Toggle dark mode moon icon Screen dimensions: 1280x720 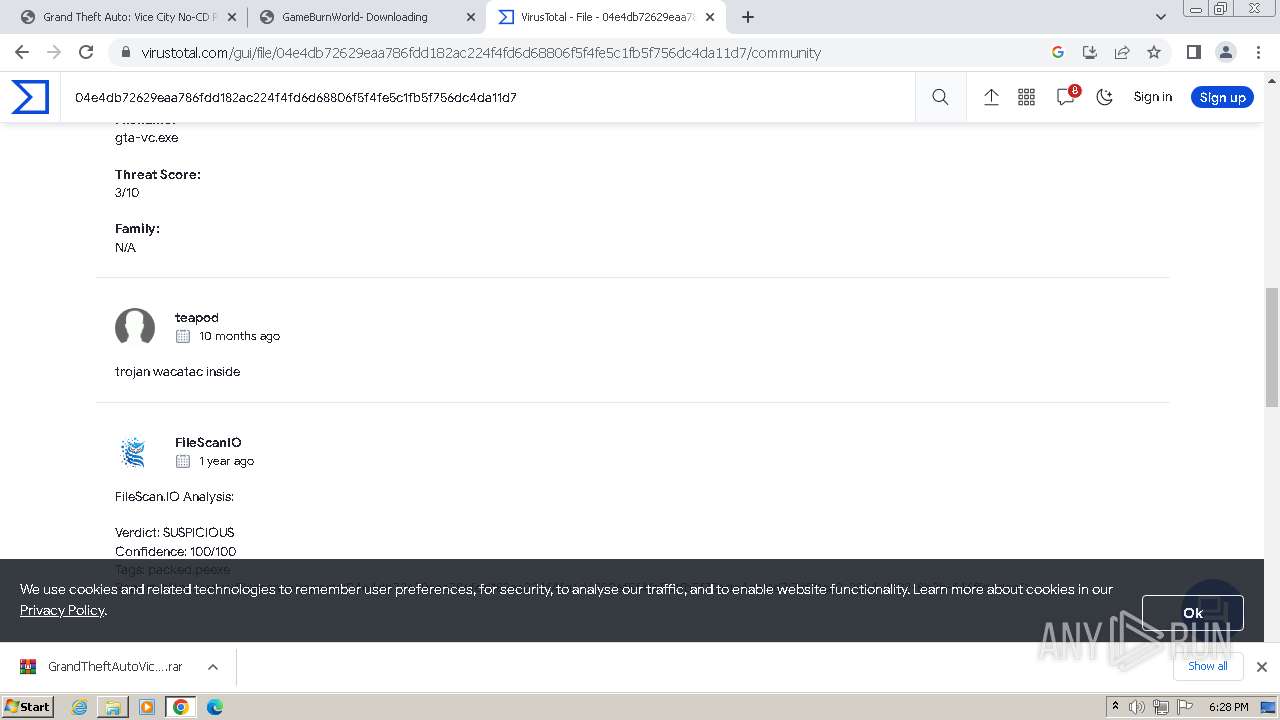1104,97
